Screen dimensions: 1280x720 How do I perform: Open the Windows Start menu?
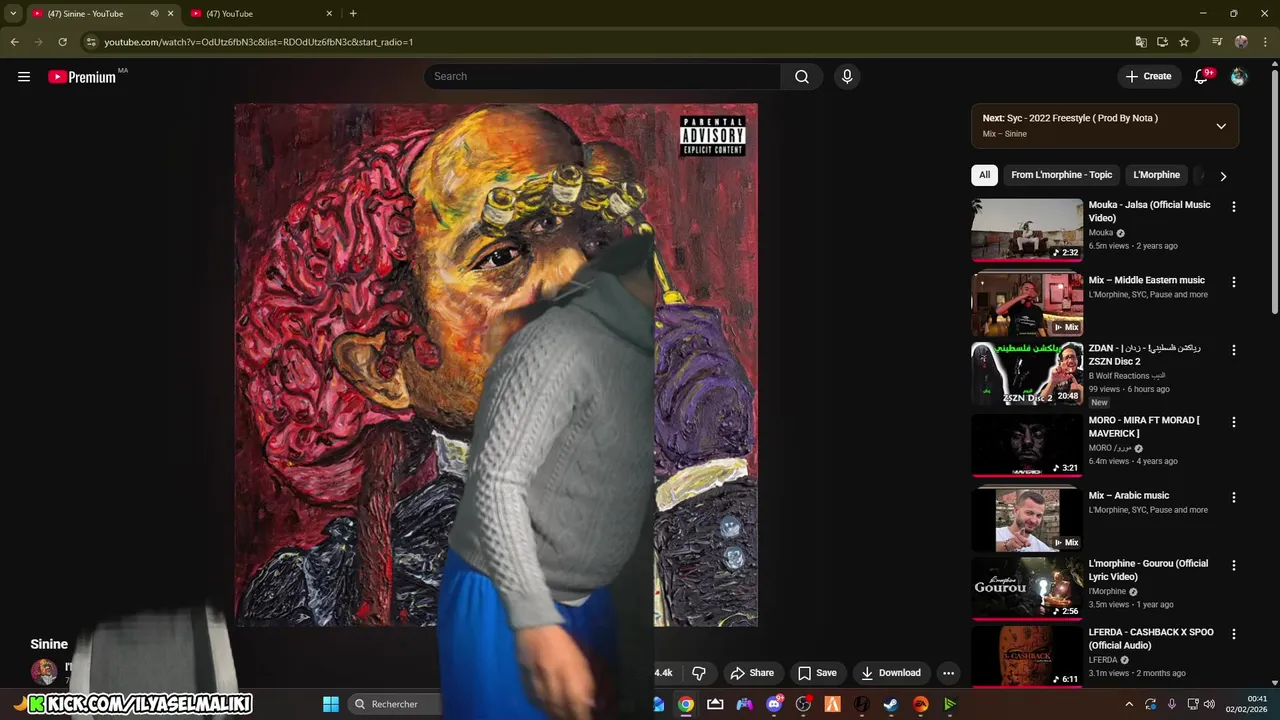(x=331, y=704)
